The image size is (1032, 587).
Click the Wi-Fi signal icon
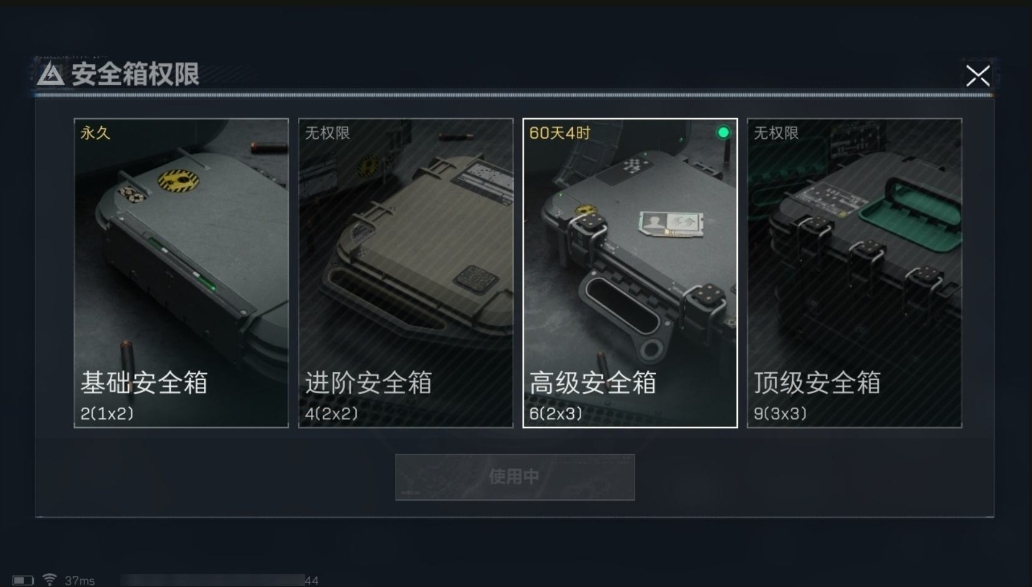pyautogui.click(x=49, y=579)
